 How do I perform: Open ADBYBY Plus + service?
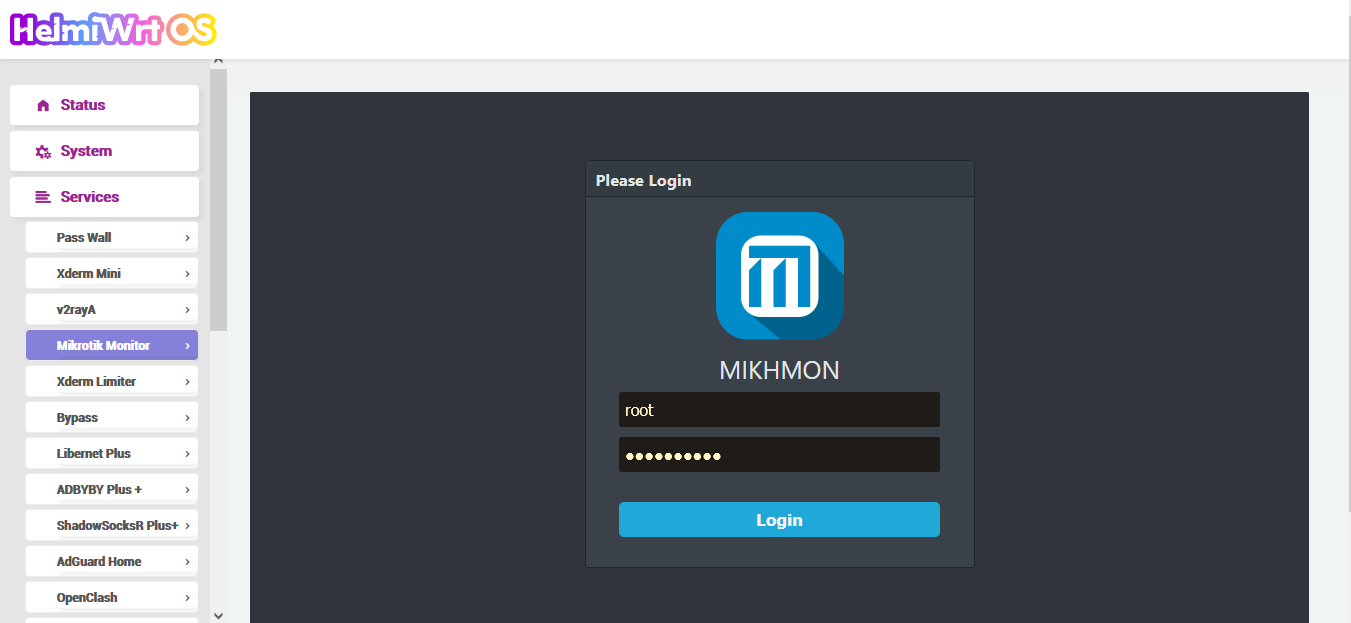point(112,489)
